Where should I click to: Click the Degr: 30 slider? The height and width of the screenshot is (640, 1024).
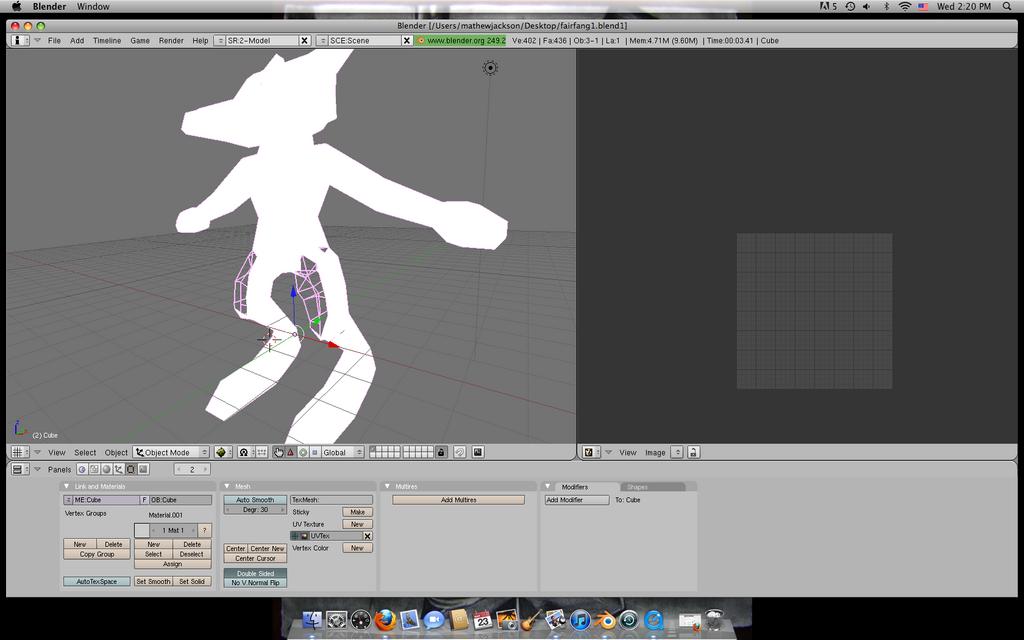pyautogui.click(x=255, y=509)
